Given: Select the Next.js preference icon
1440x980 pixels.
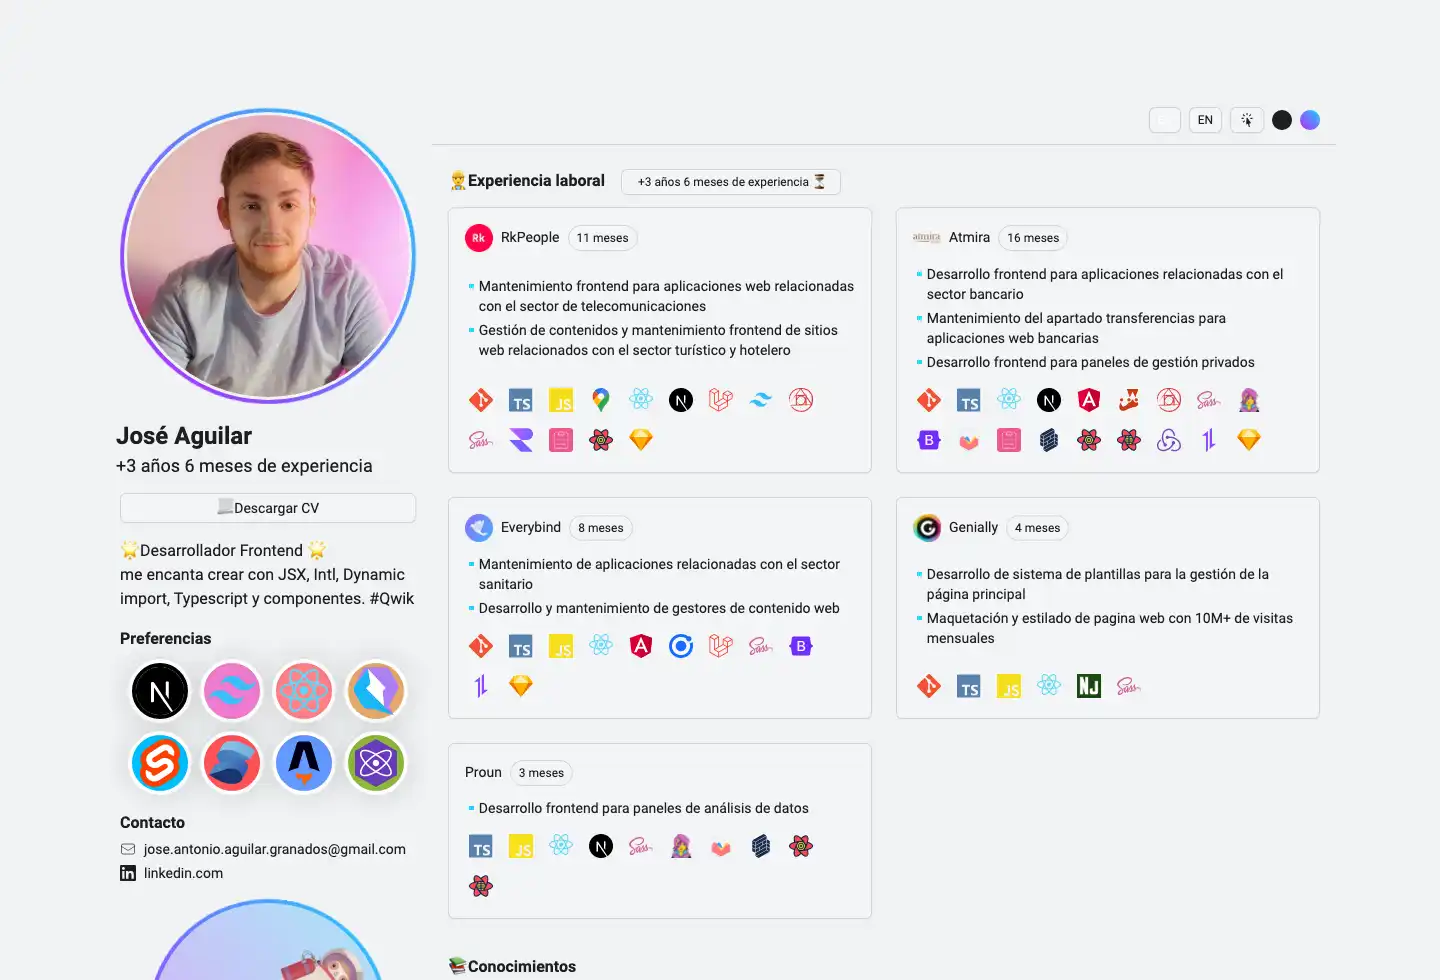Looking at the screenshot, I should coord(160,691).
